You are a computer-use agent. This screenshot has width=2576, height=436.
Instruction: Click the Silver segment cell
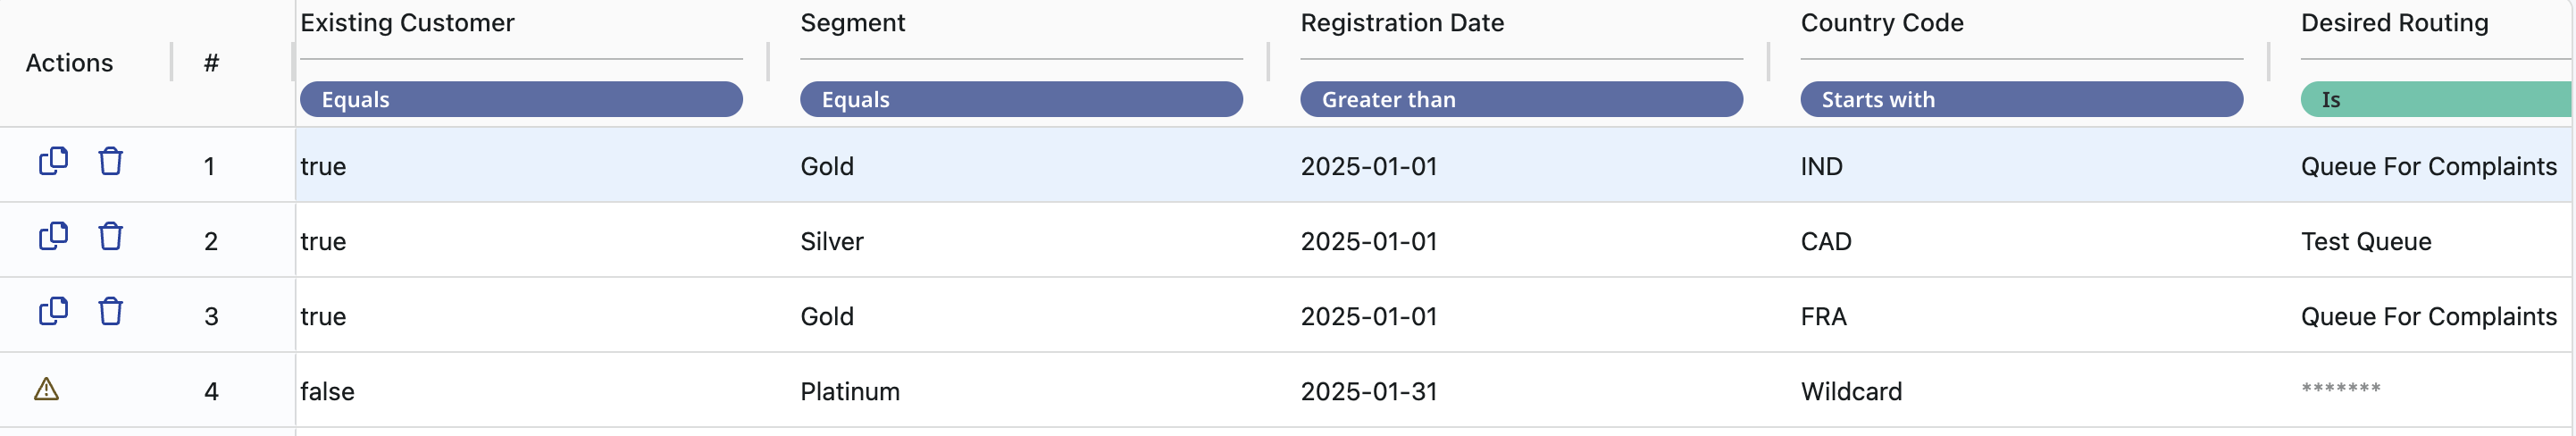831,241
